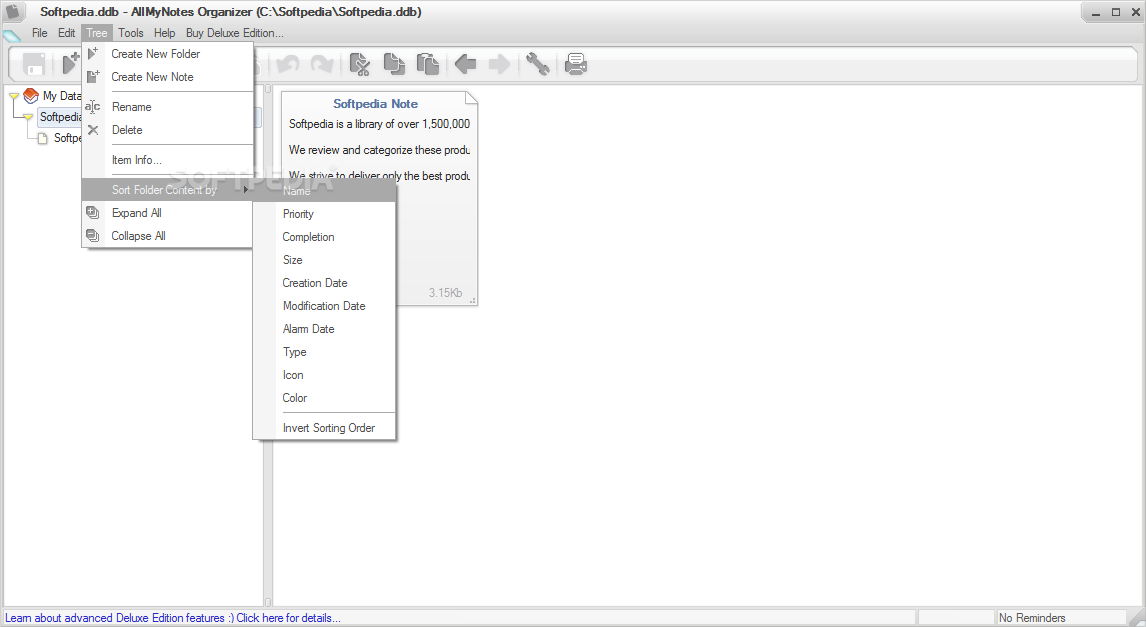Sort folder content by Priority
Screen dimensions: 1146x627
[325, 214]
